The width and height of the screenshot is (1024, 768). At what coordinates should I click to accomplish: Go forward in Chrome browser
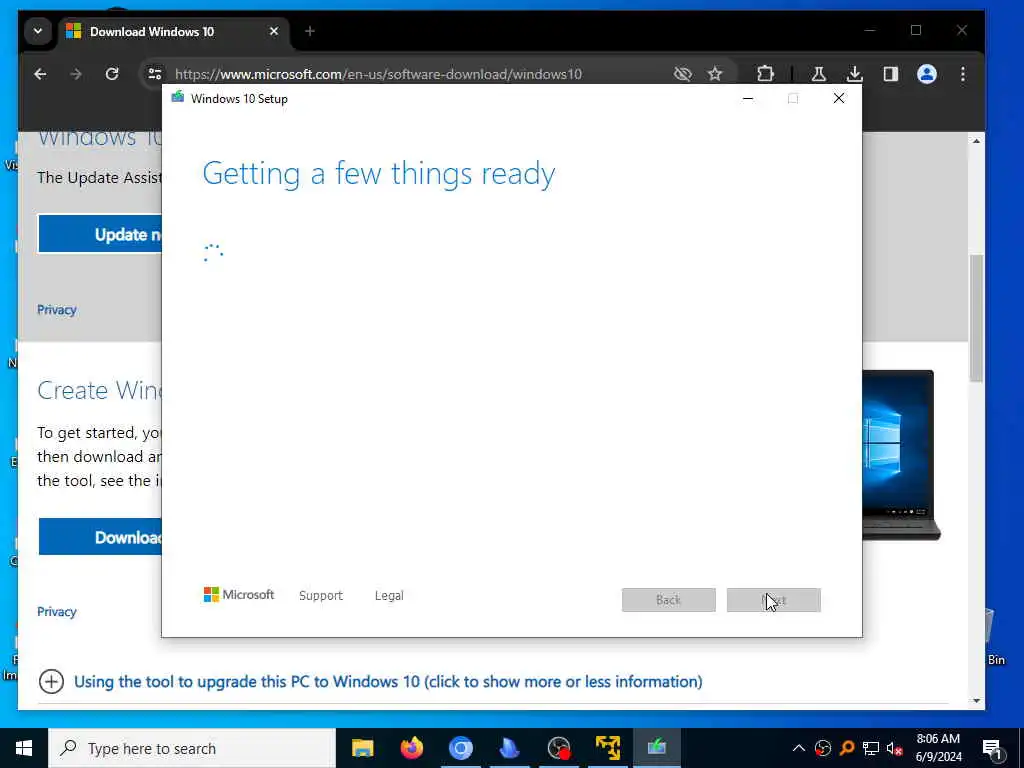76,74
